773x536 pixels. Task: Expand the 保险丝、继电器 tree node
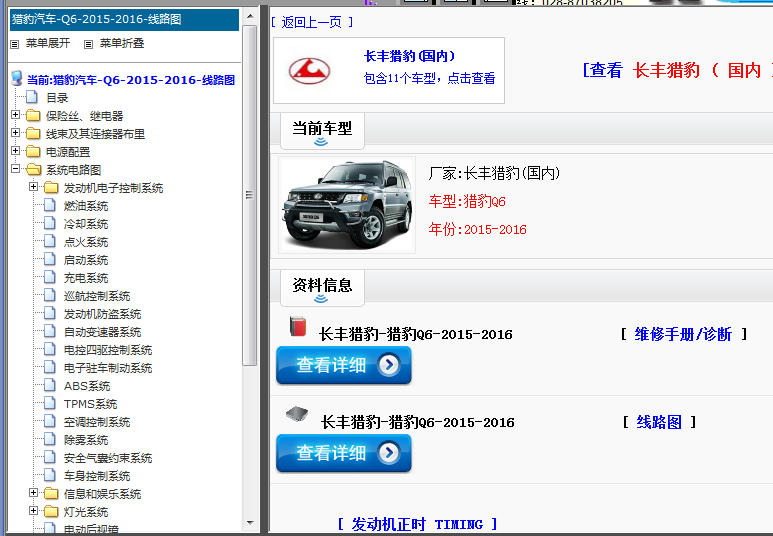pyautogui.click(x=15, y=114)
